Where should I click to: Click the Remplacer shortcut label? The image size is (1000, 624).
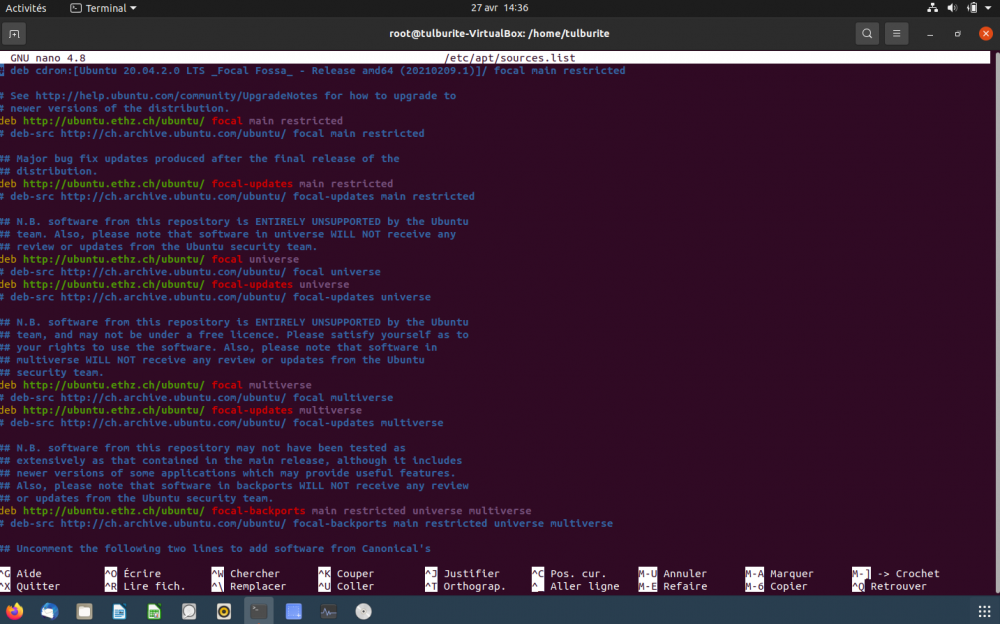(x=258, y=586)
